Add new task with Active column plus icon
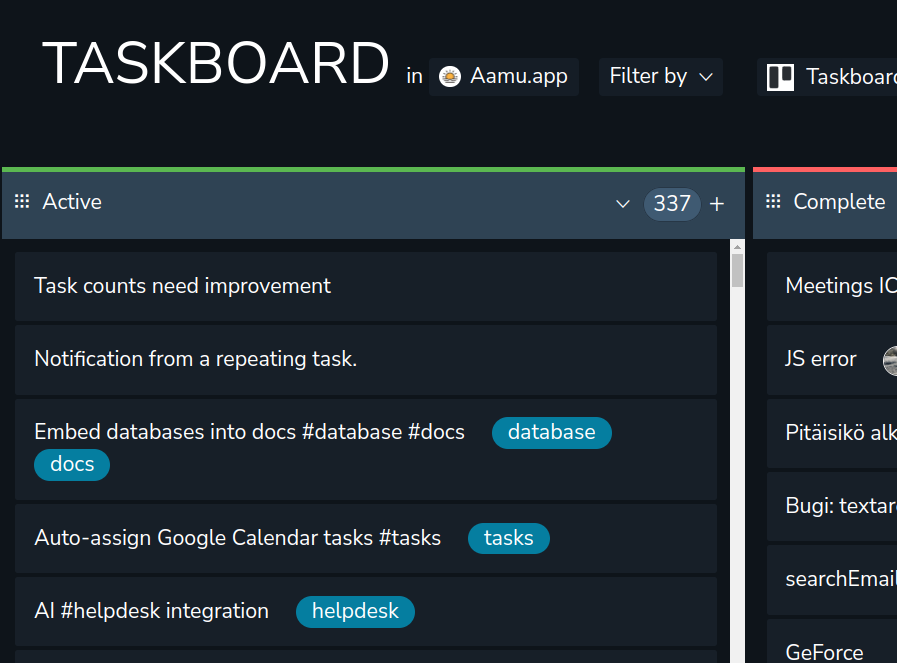The height and width of the screenshot is (663, 897). 717,204
